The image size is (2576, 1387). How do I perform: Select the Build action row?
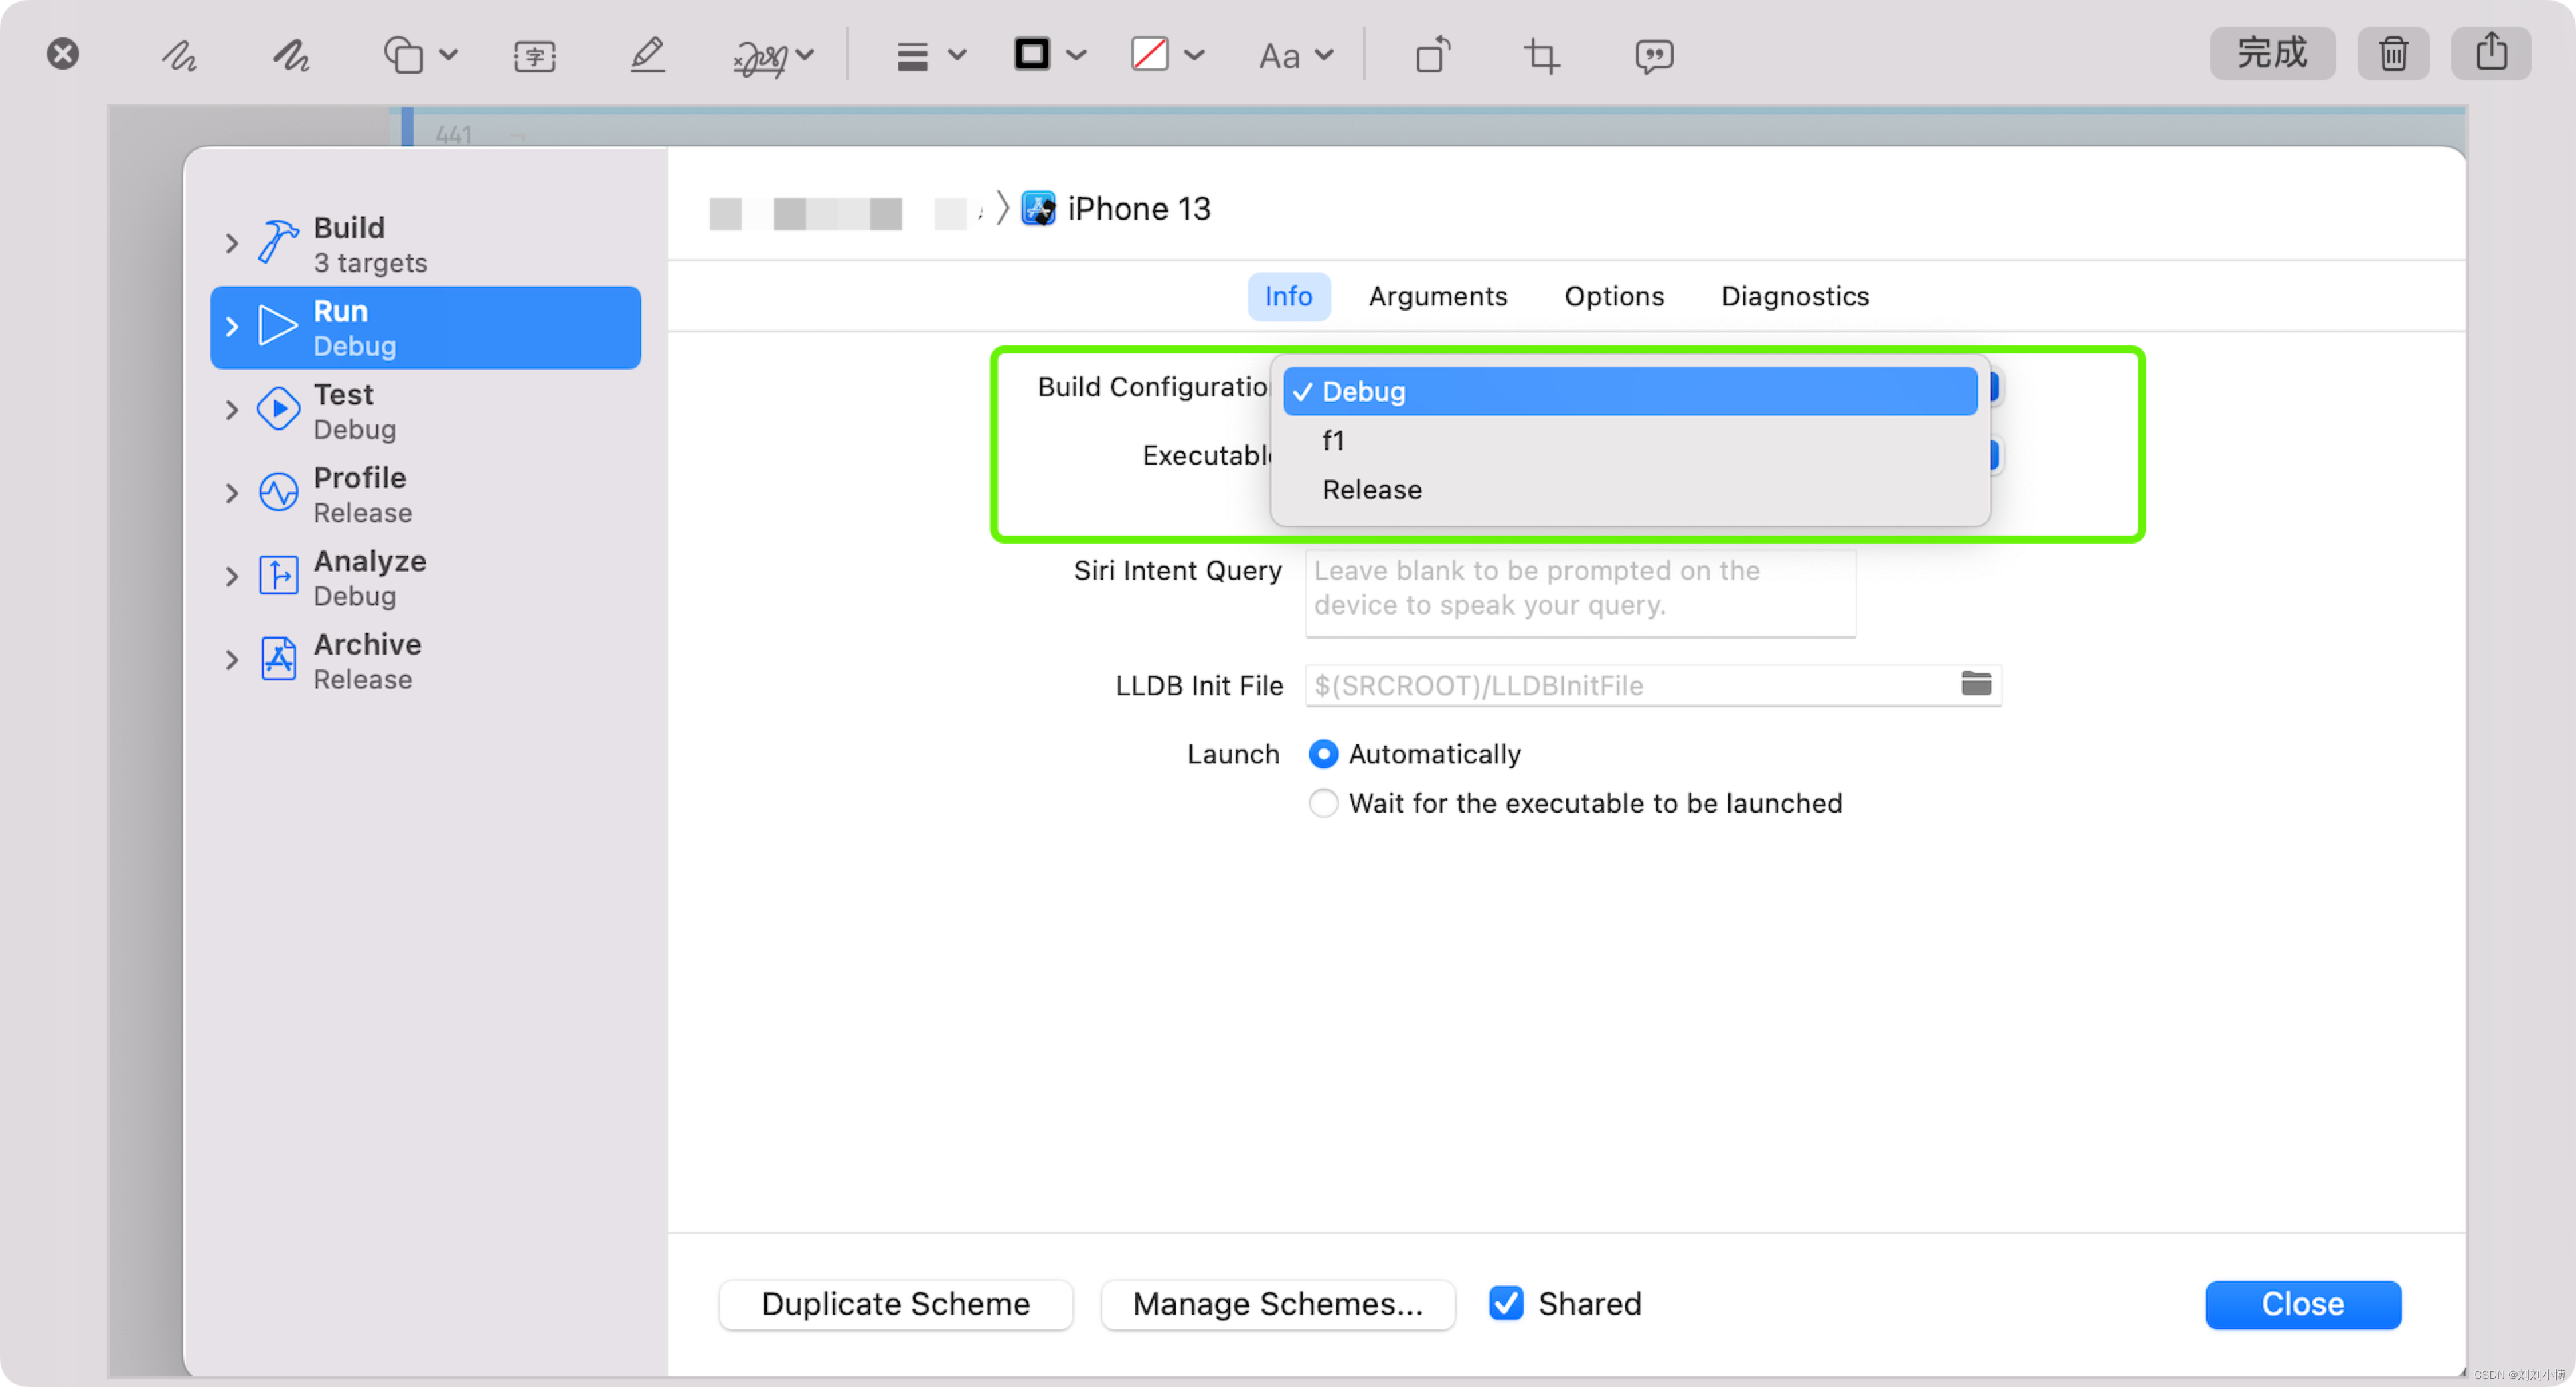426,245
